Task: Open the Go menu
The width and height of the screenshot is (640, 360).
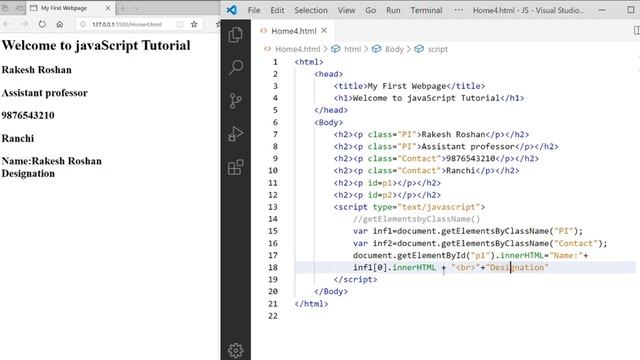Action: coord(371,10)
